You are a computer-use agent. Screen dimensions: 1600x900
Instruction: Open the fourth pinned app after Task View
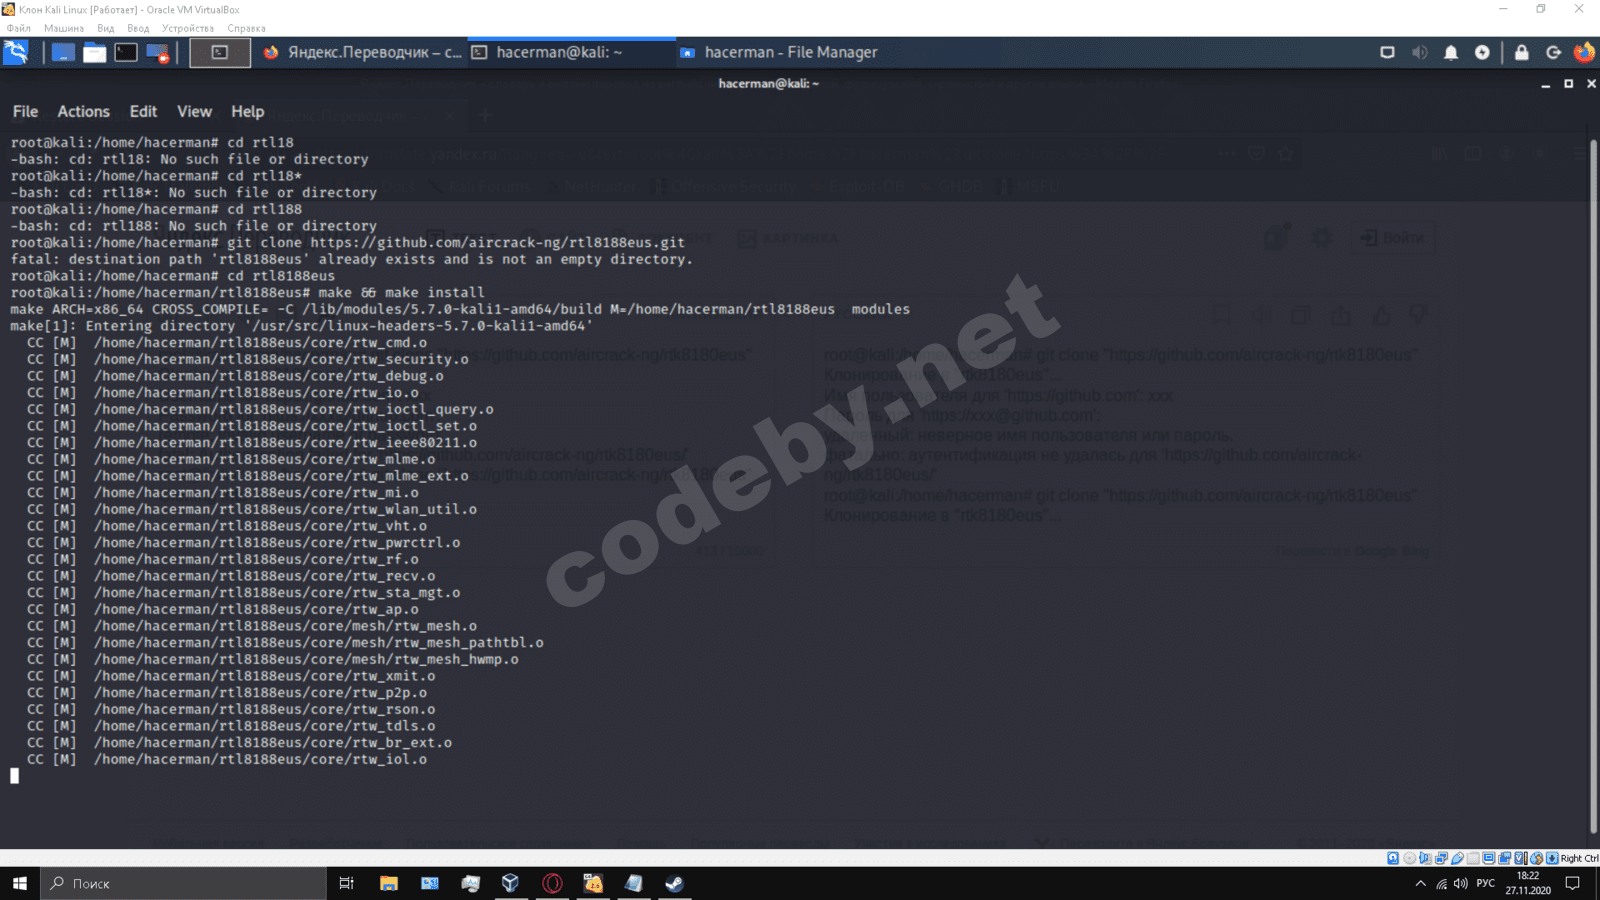pos(471,883)
